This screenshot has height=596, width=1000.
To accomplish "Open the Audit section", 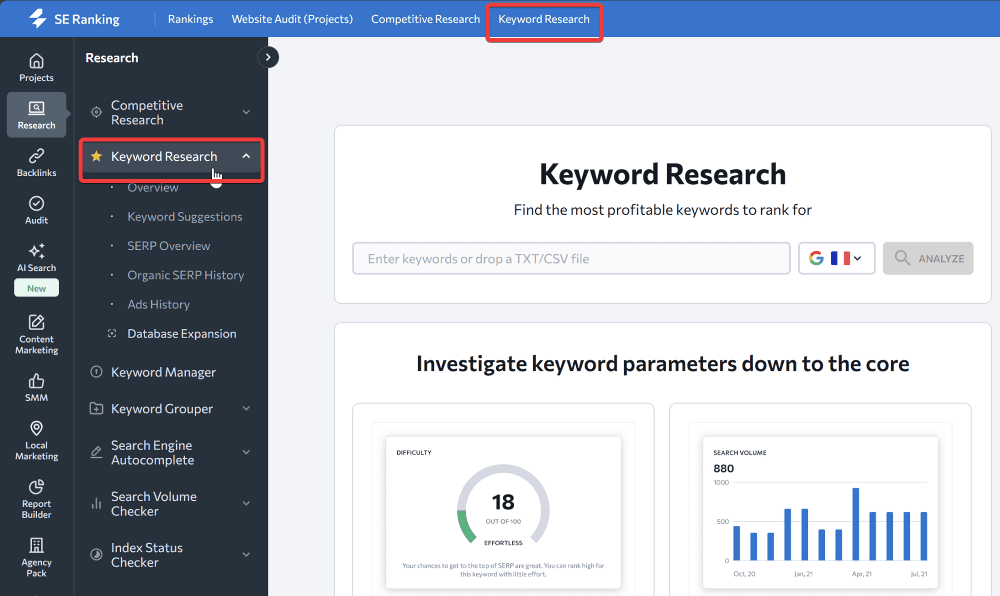I will tap(36, 210).
